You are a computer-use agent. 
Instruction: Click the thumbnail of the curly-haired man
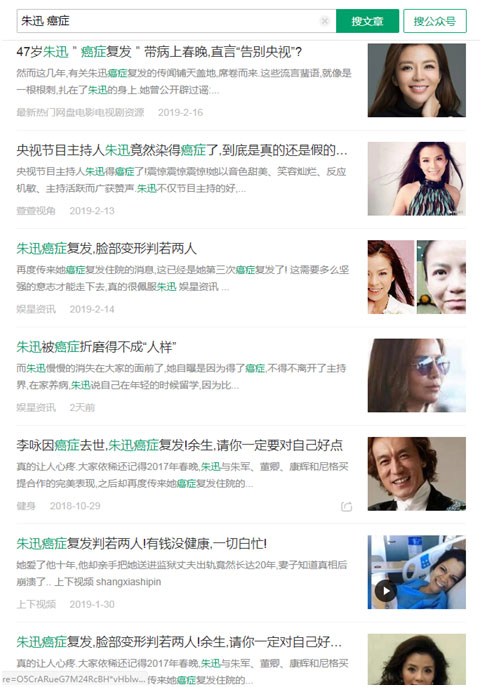[417, 474]
